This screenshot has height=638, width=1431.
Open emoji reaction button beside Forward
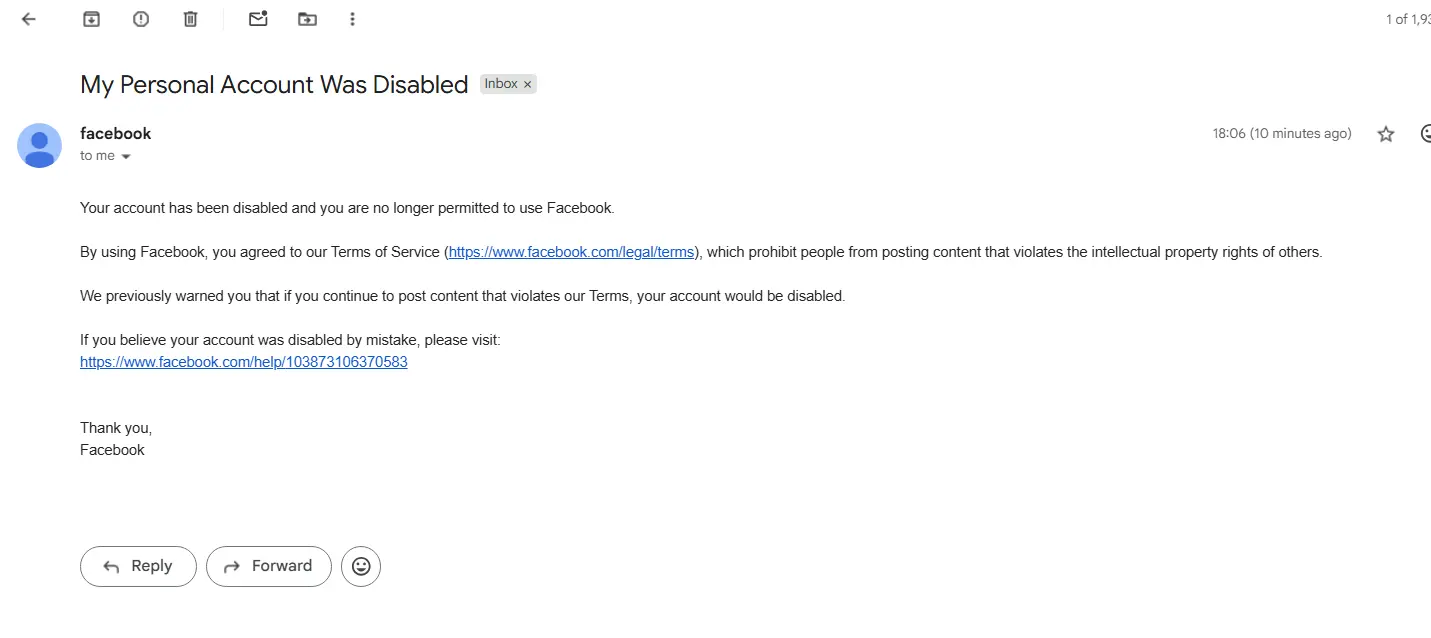click(361, 566)
